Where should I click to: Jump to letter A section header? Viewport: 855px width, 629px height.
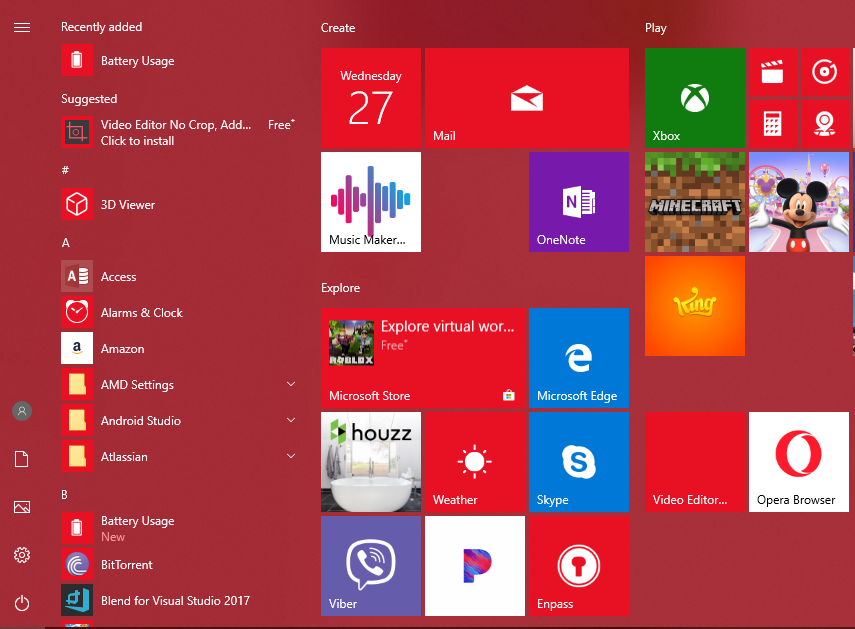pyautogui.click(x=65, y=243)
